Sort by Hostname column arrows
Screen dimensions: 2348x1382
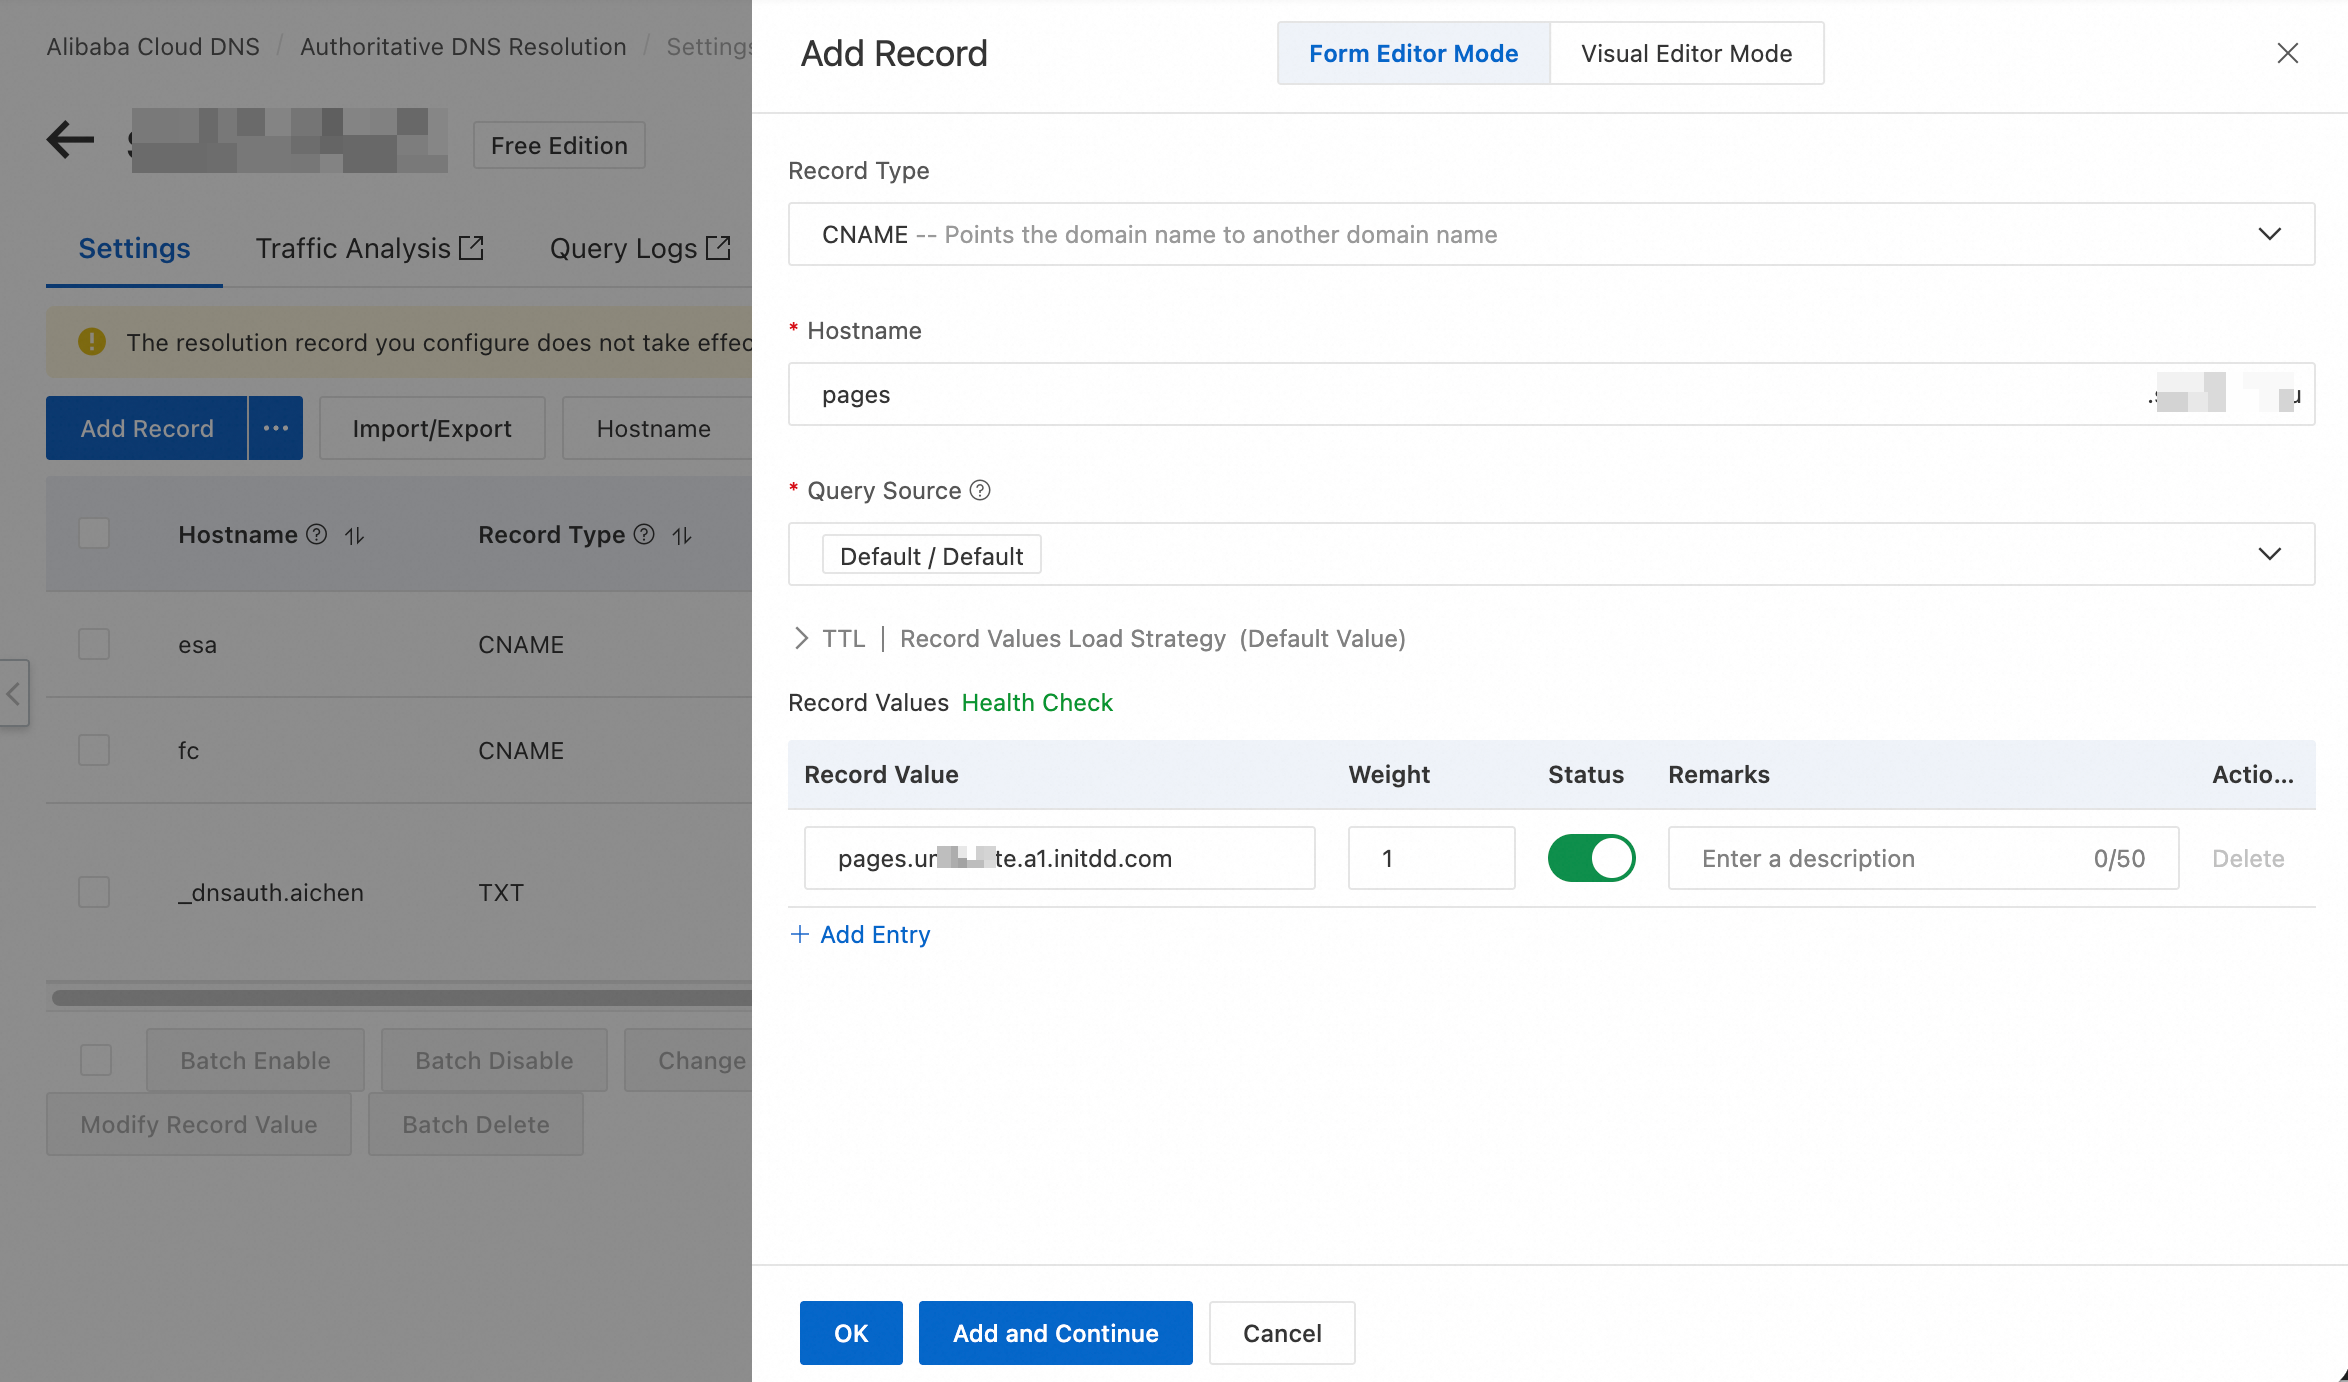[x=355, y=536]
